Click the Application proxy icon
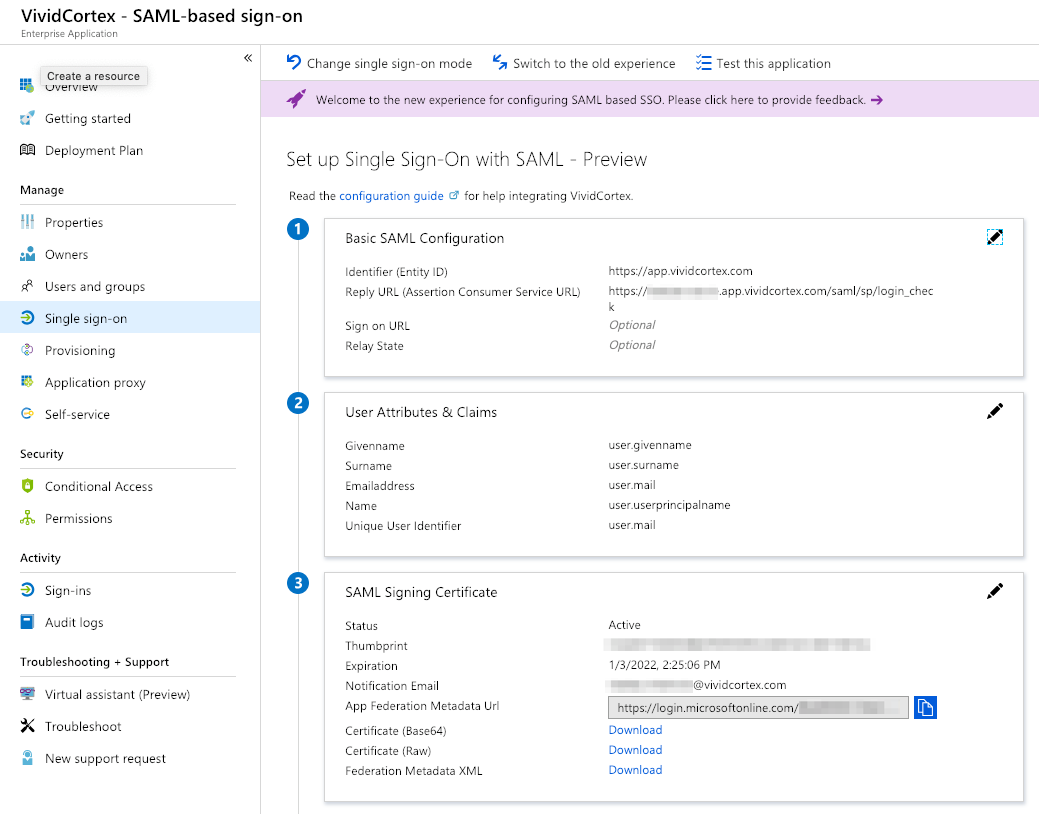1039x814 pixels. 27,381
